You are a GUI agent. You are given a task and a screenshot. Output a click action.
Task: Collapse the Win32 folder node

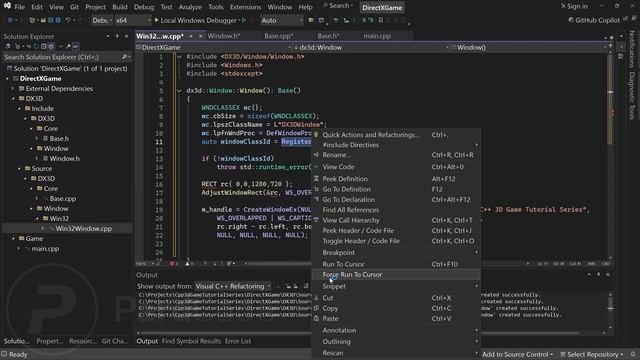37,218
